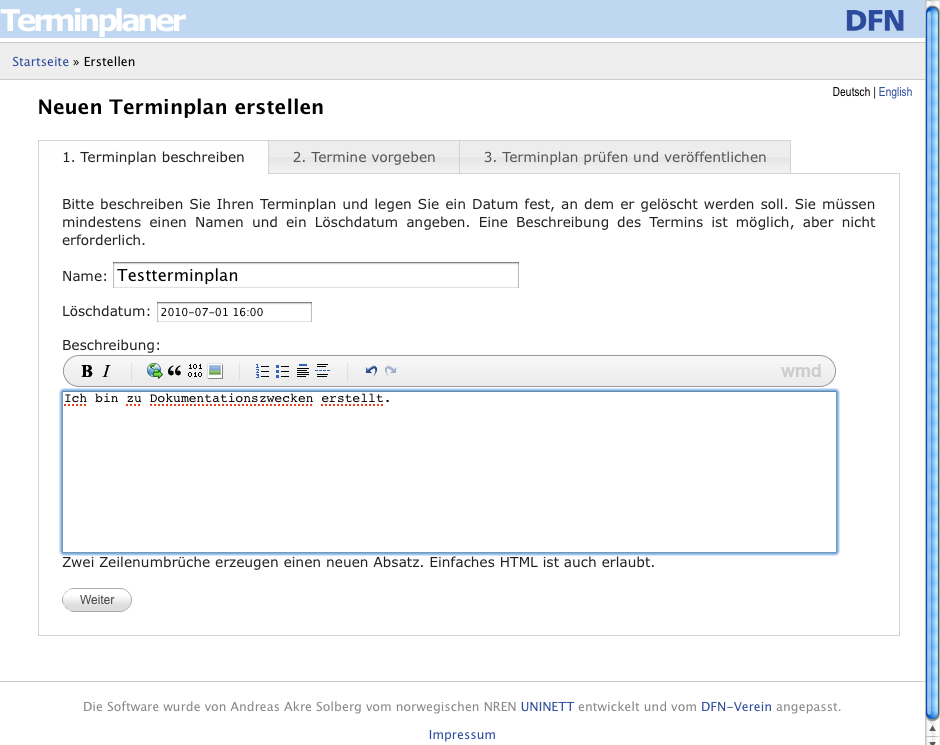This screenshot has width=940, height=745.
Task: Insert code sample with 101010 icon
Action: 195,371
